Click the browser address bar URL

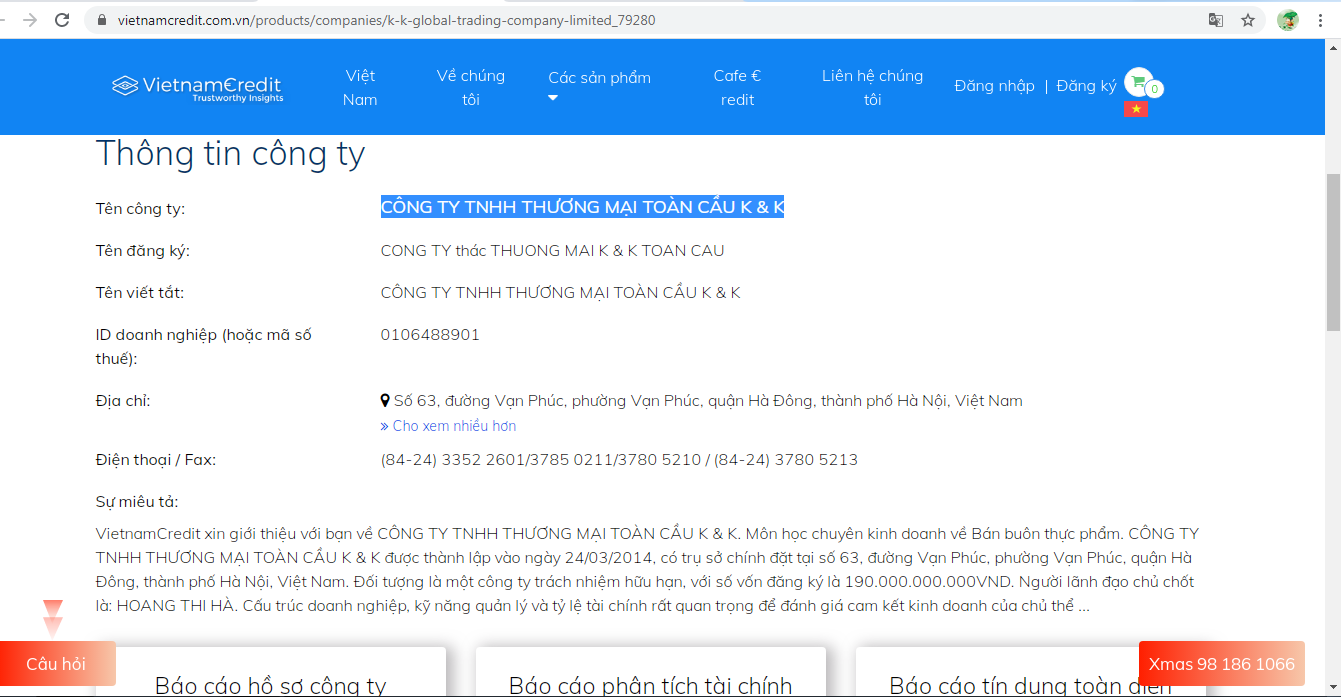386,20
